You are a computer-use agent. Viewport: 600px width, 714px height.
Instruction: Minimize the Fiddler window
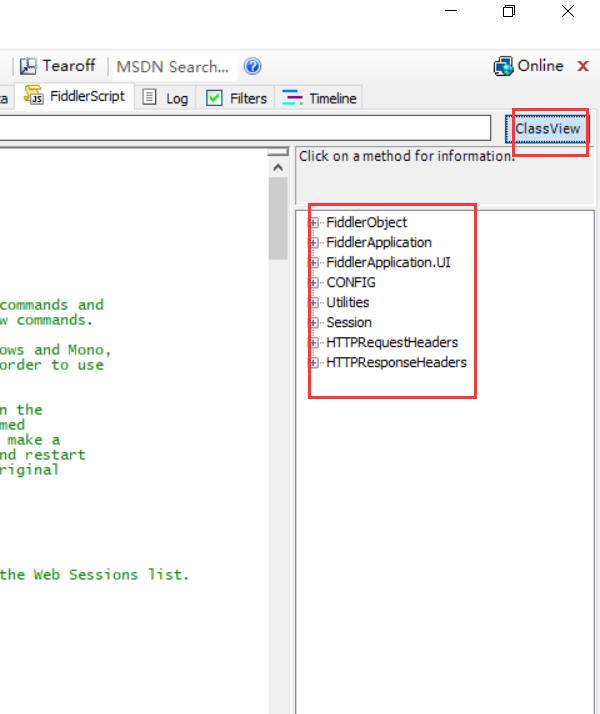click(451, 10)
